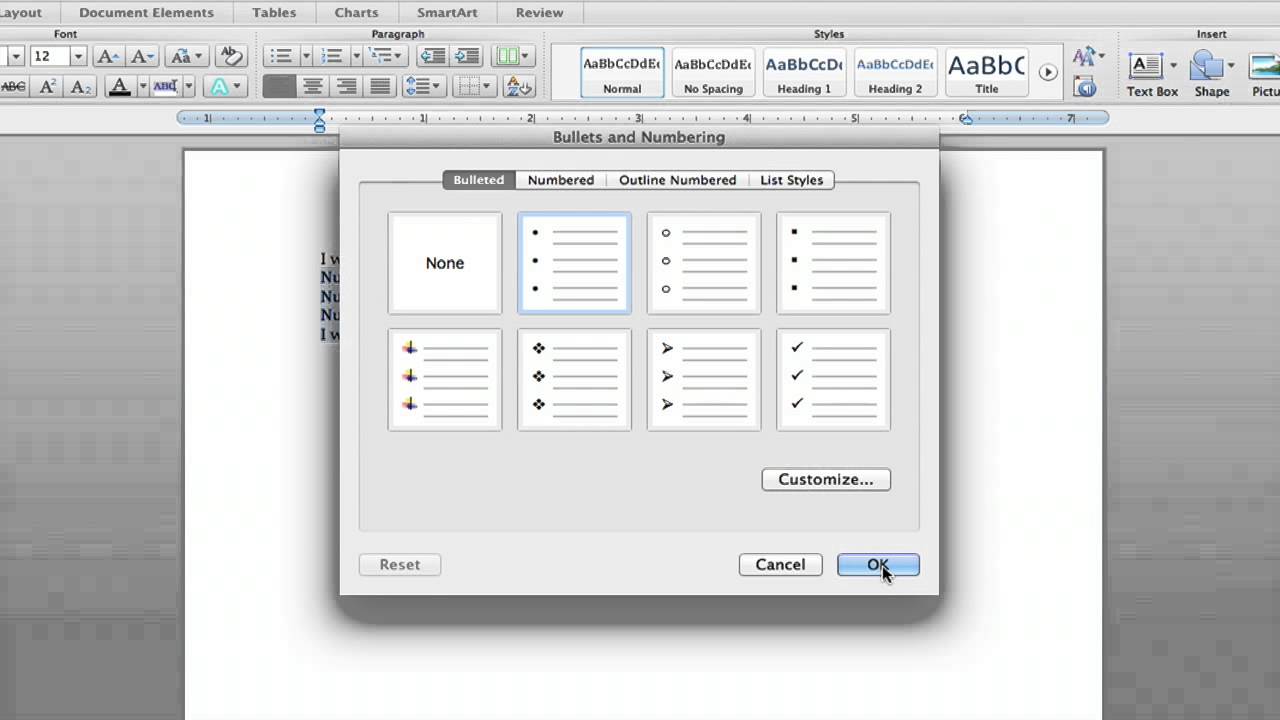Click the numbered list icon in ribbon
This screenshot has height=720, width=1280.
(x=333, y=56)
